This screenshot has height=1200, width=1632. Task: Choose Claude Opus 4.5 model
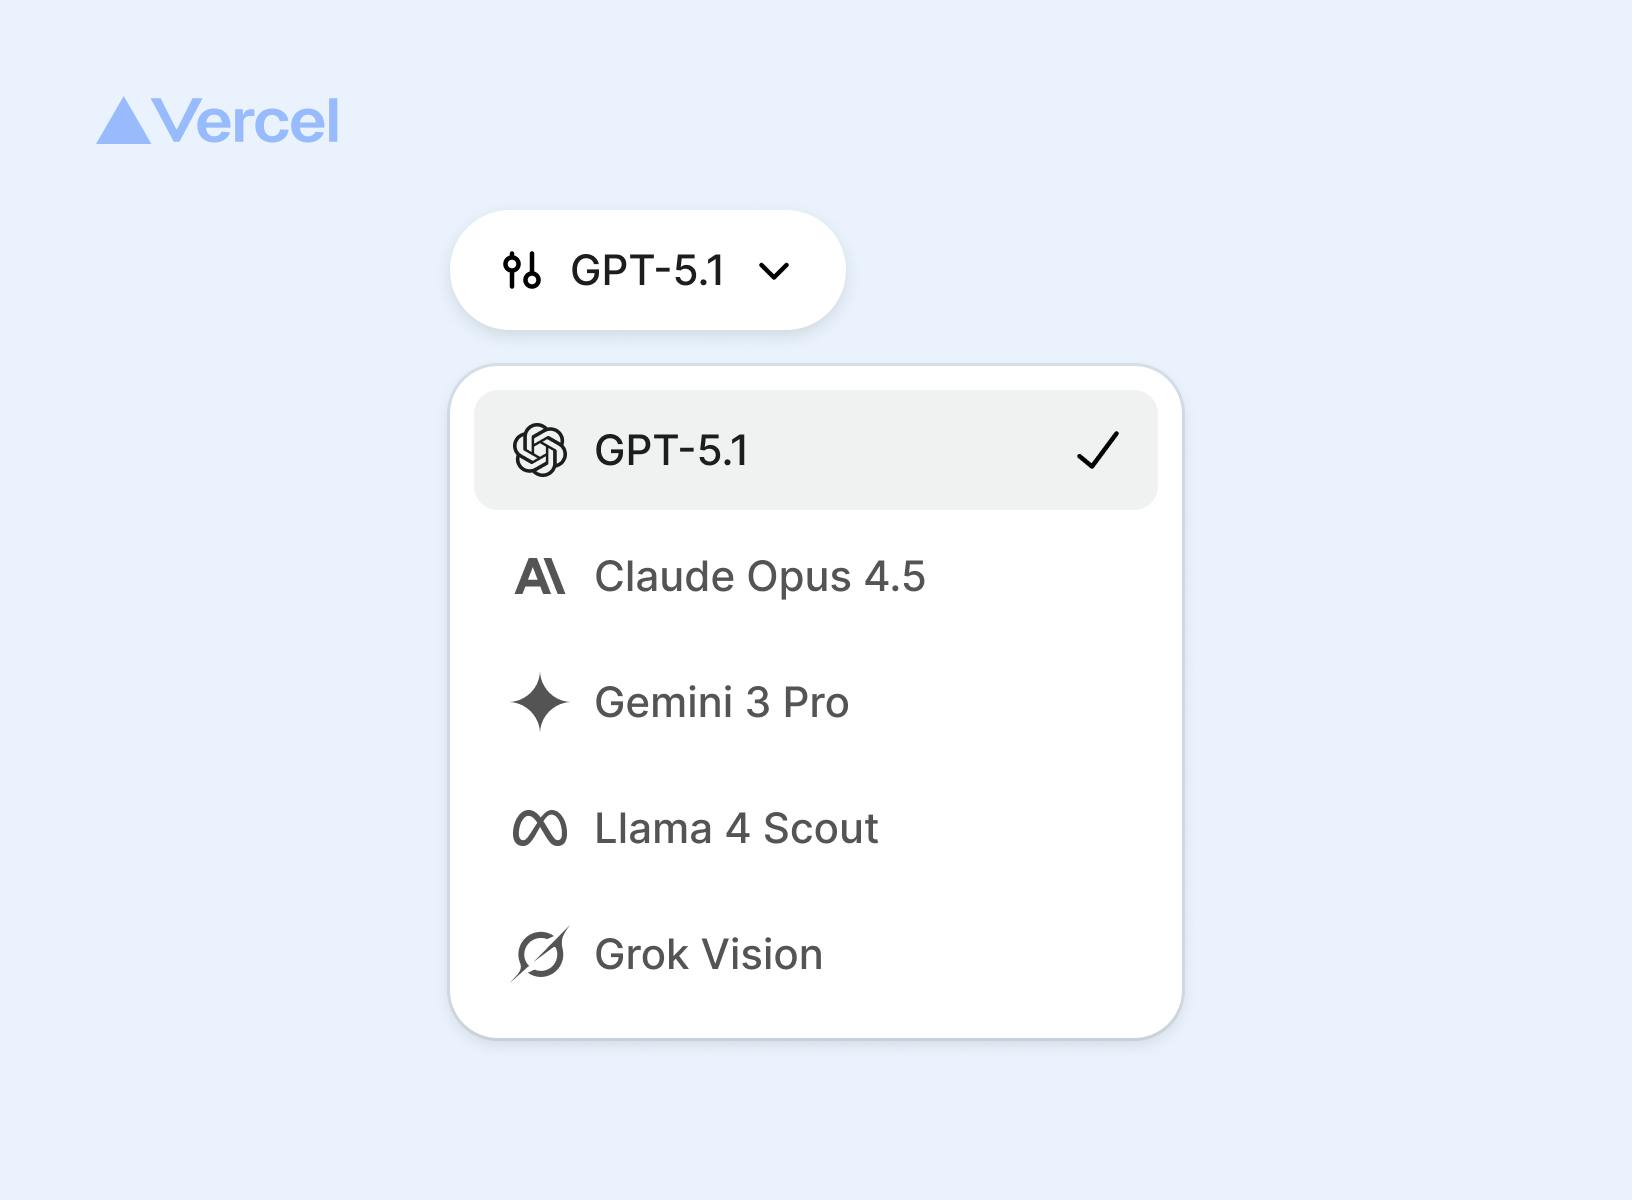[x=760, y=577]
